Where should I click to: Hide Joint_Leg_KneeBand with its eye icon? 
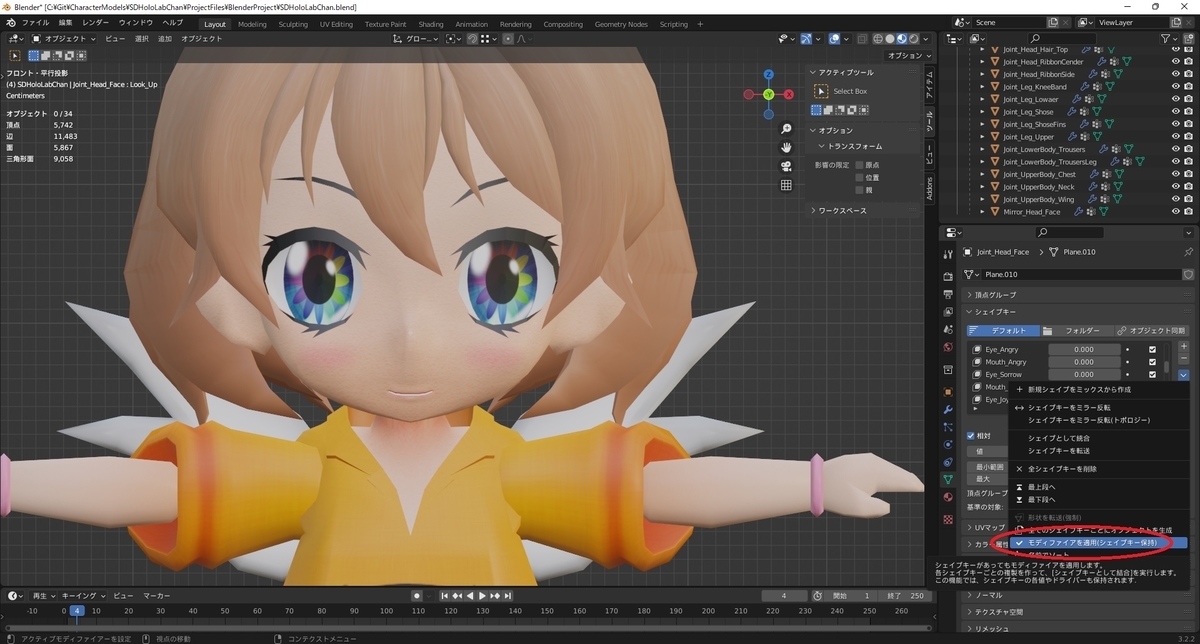pyautogui.click(x=1175, y=87)
